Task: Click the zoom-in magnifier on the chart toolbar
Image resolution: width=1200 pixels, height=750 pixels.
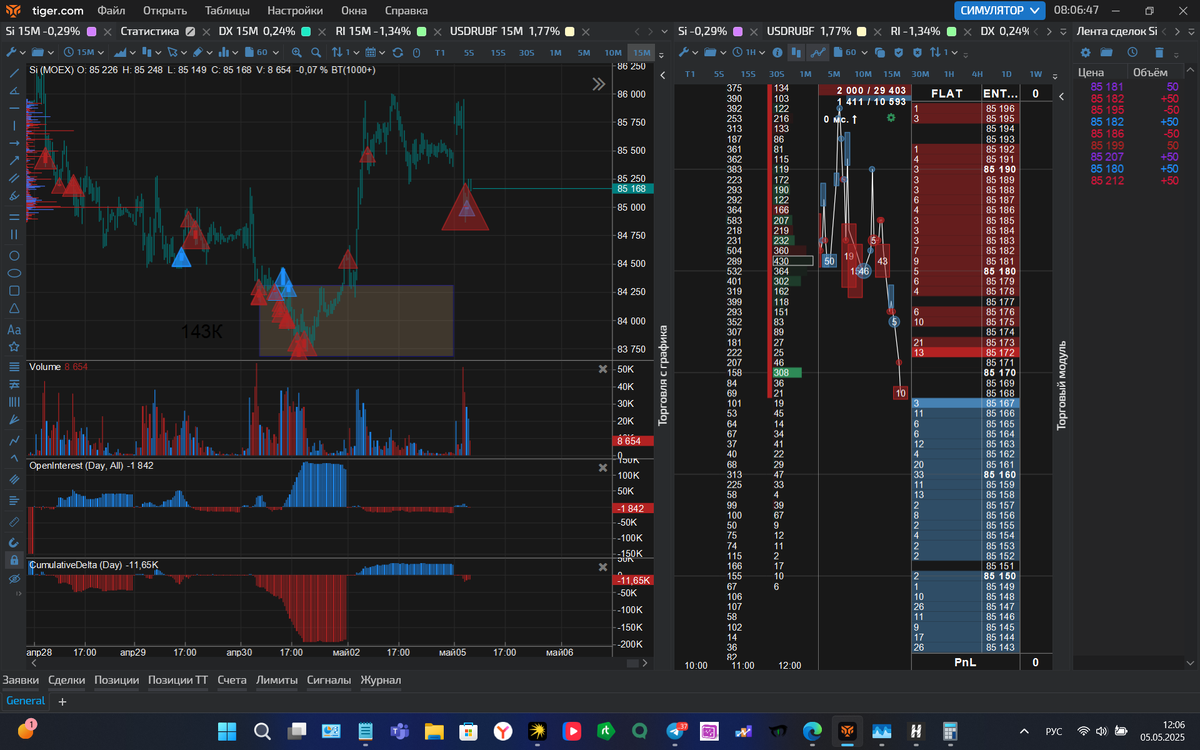Action: pyautogui.click(x=297, y=52)
